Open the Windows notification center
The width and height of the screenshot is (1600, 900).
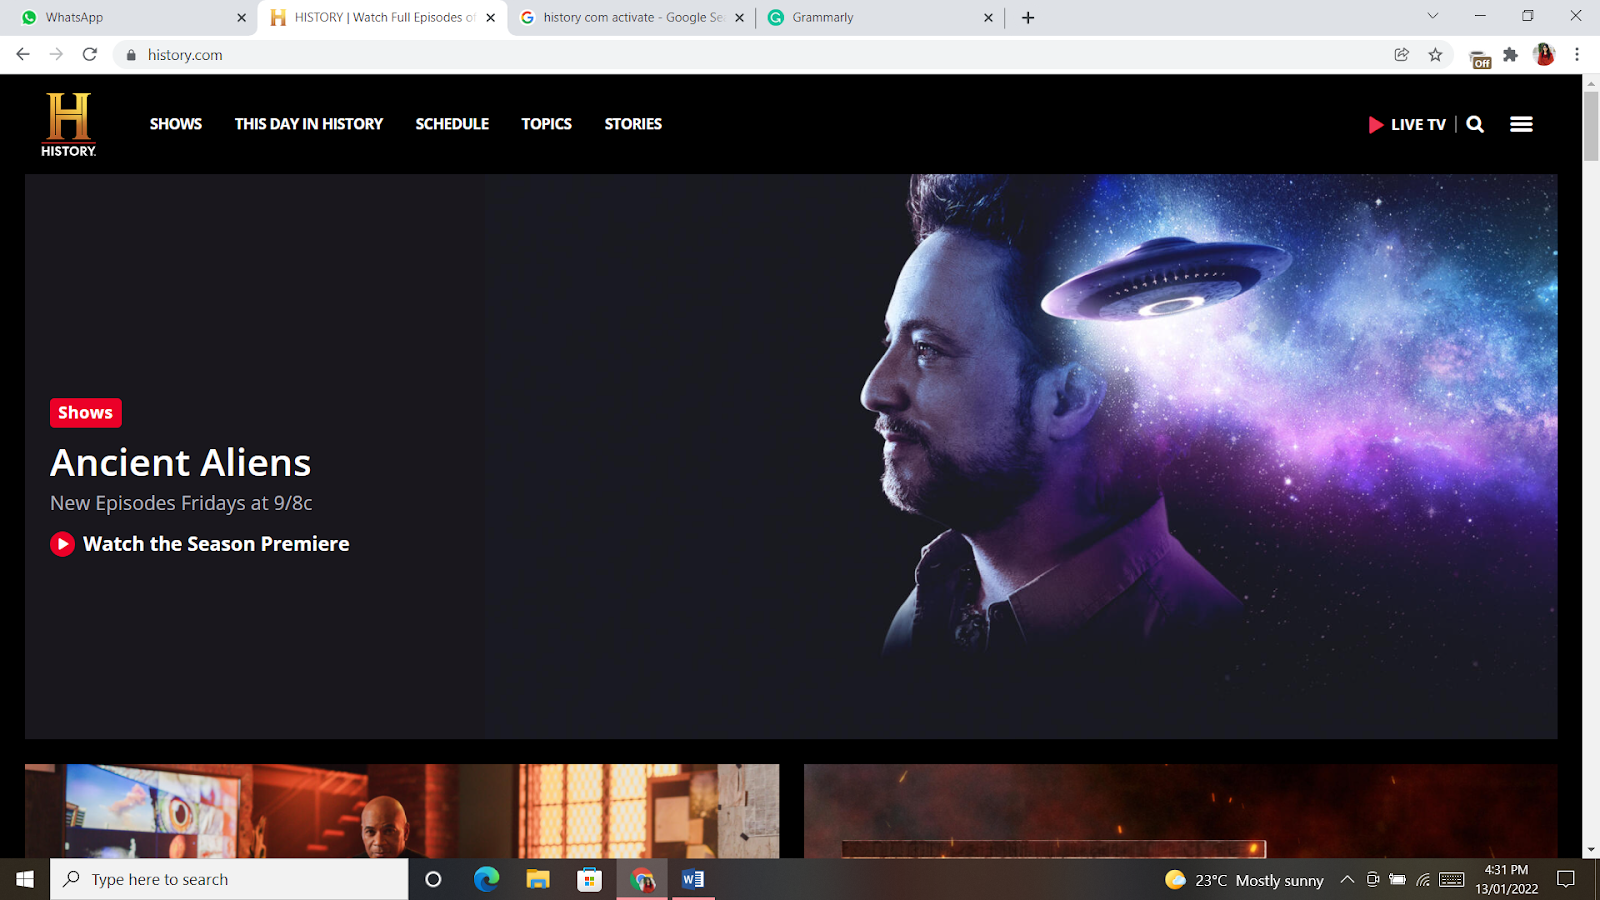[x=1566, y=879]
